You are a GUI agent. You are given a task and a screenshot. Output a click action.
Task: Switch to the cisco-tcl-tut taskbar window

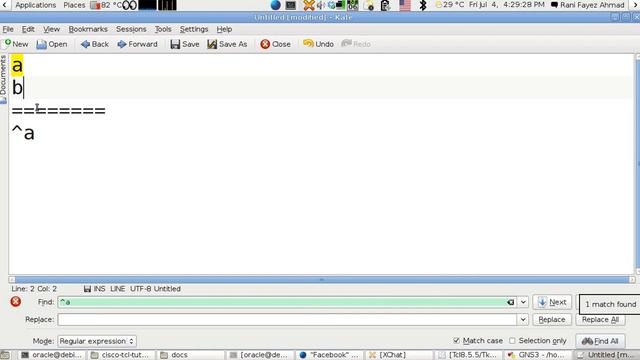pyautogui.click(x=120, y=355)
